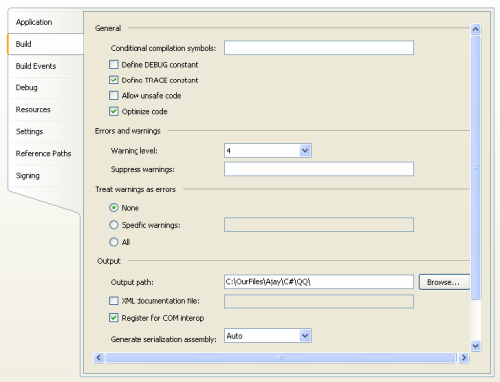Open the Debug tab

[x=45, y=88]
